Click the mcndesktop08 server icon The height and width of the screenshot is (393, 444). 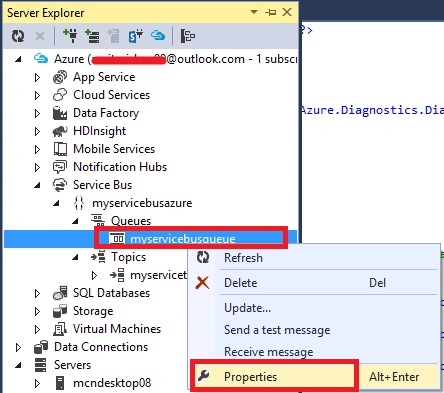coord(60,383)
